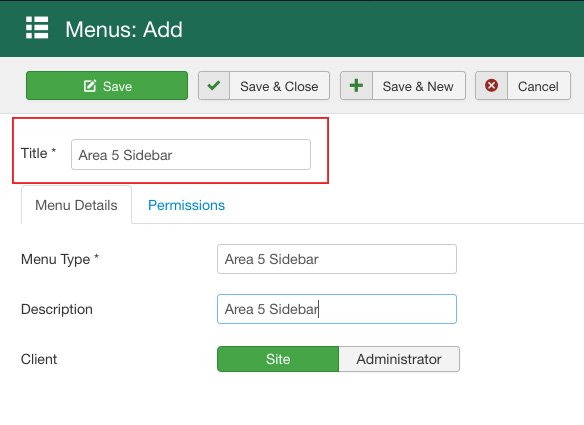The image size is (584, 425).
Task: Select Site as the client
Action: tap(278, 359)
